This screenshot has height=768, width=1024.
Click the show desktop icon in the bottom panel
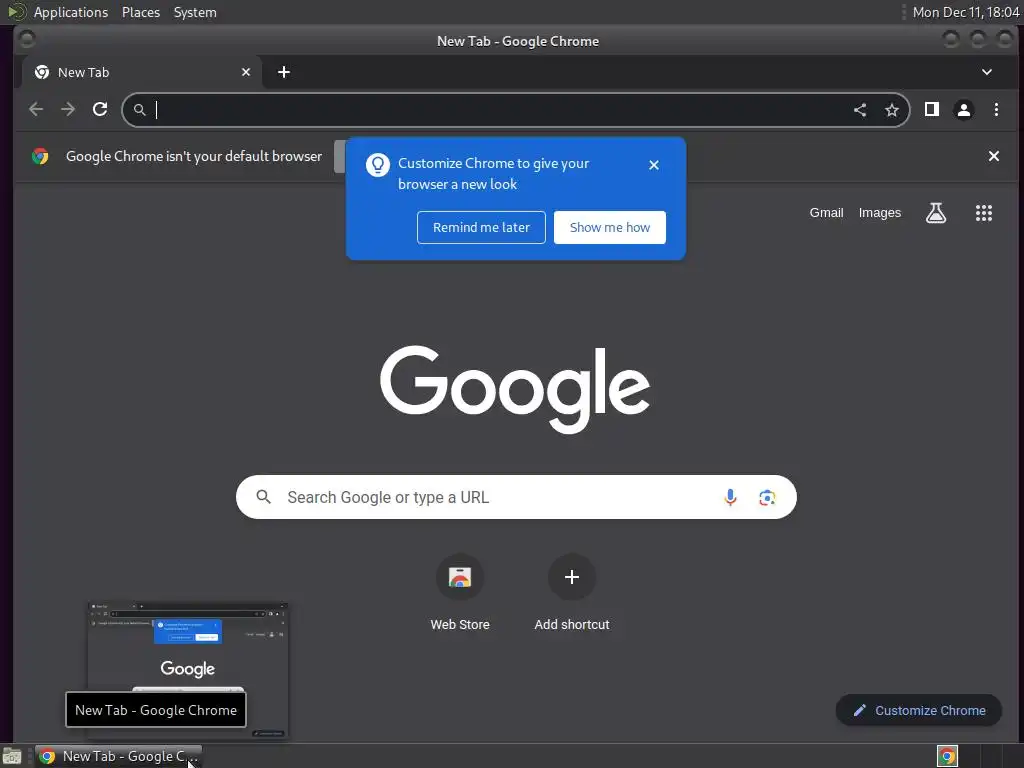12,756
